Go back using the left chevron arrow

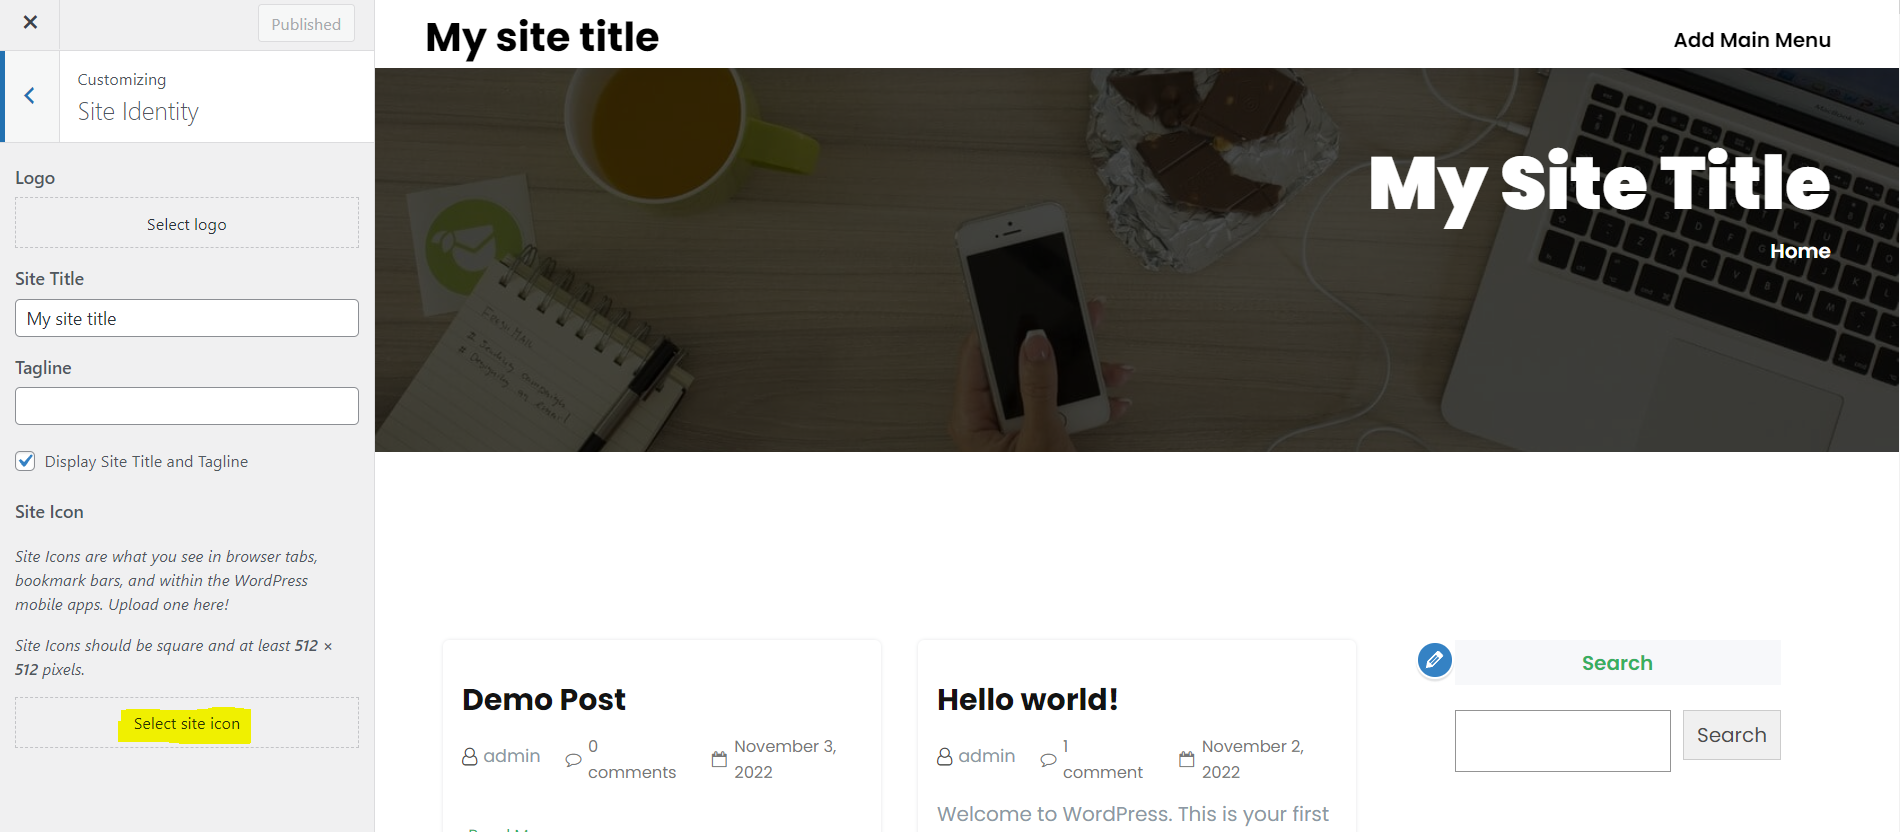point(30,96)
